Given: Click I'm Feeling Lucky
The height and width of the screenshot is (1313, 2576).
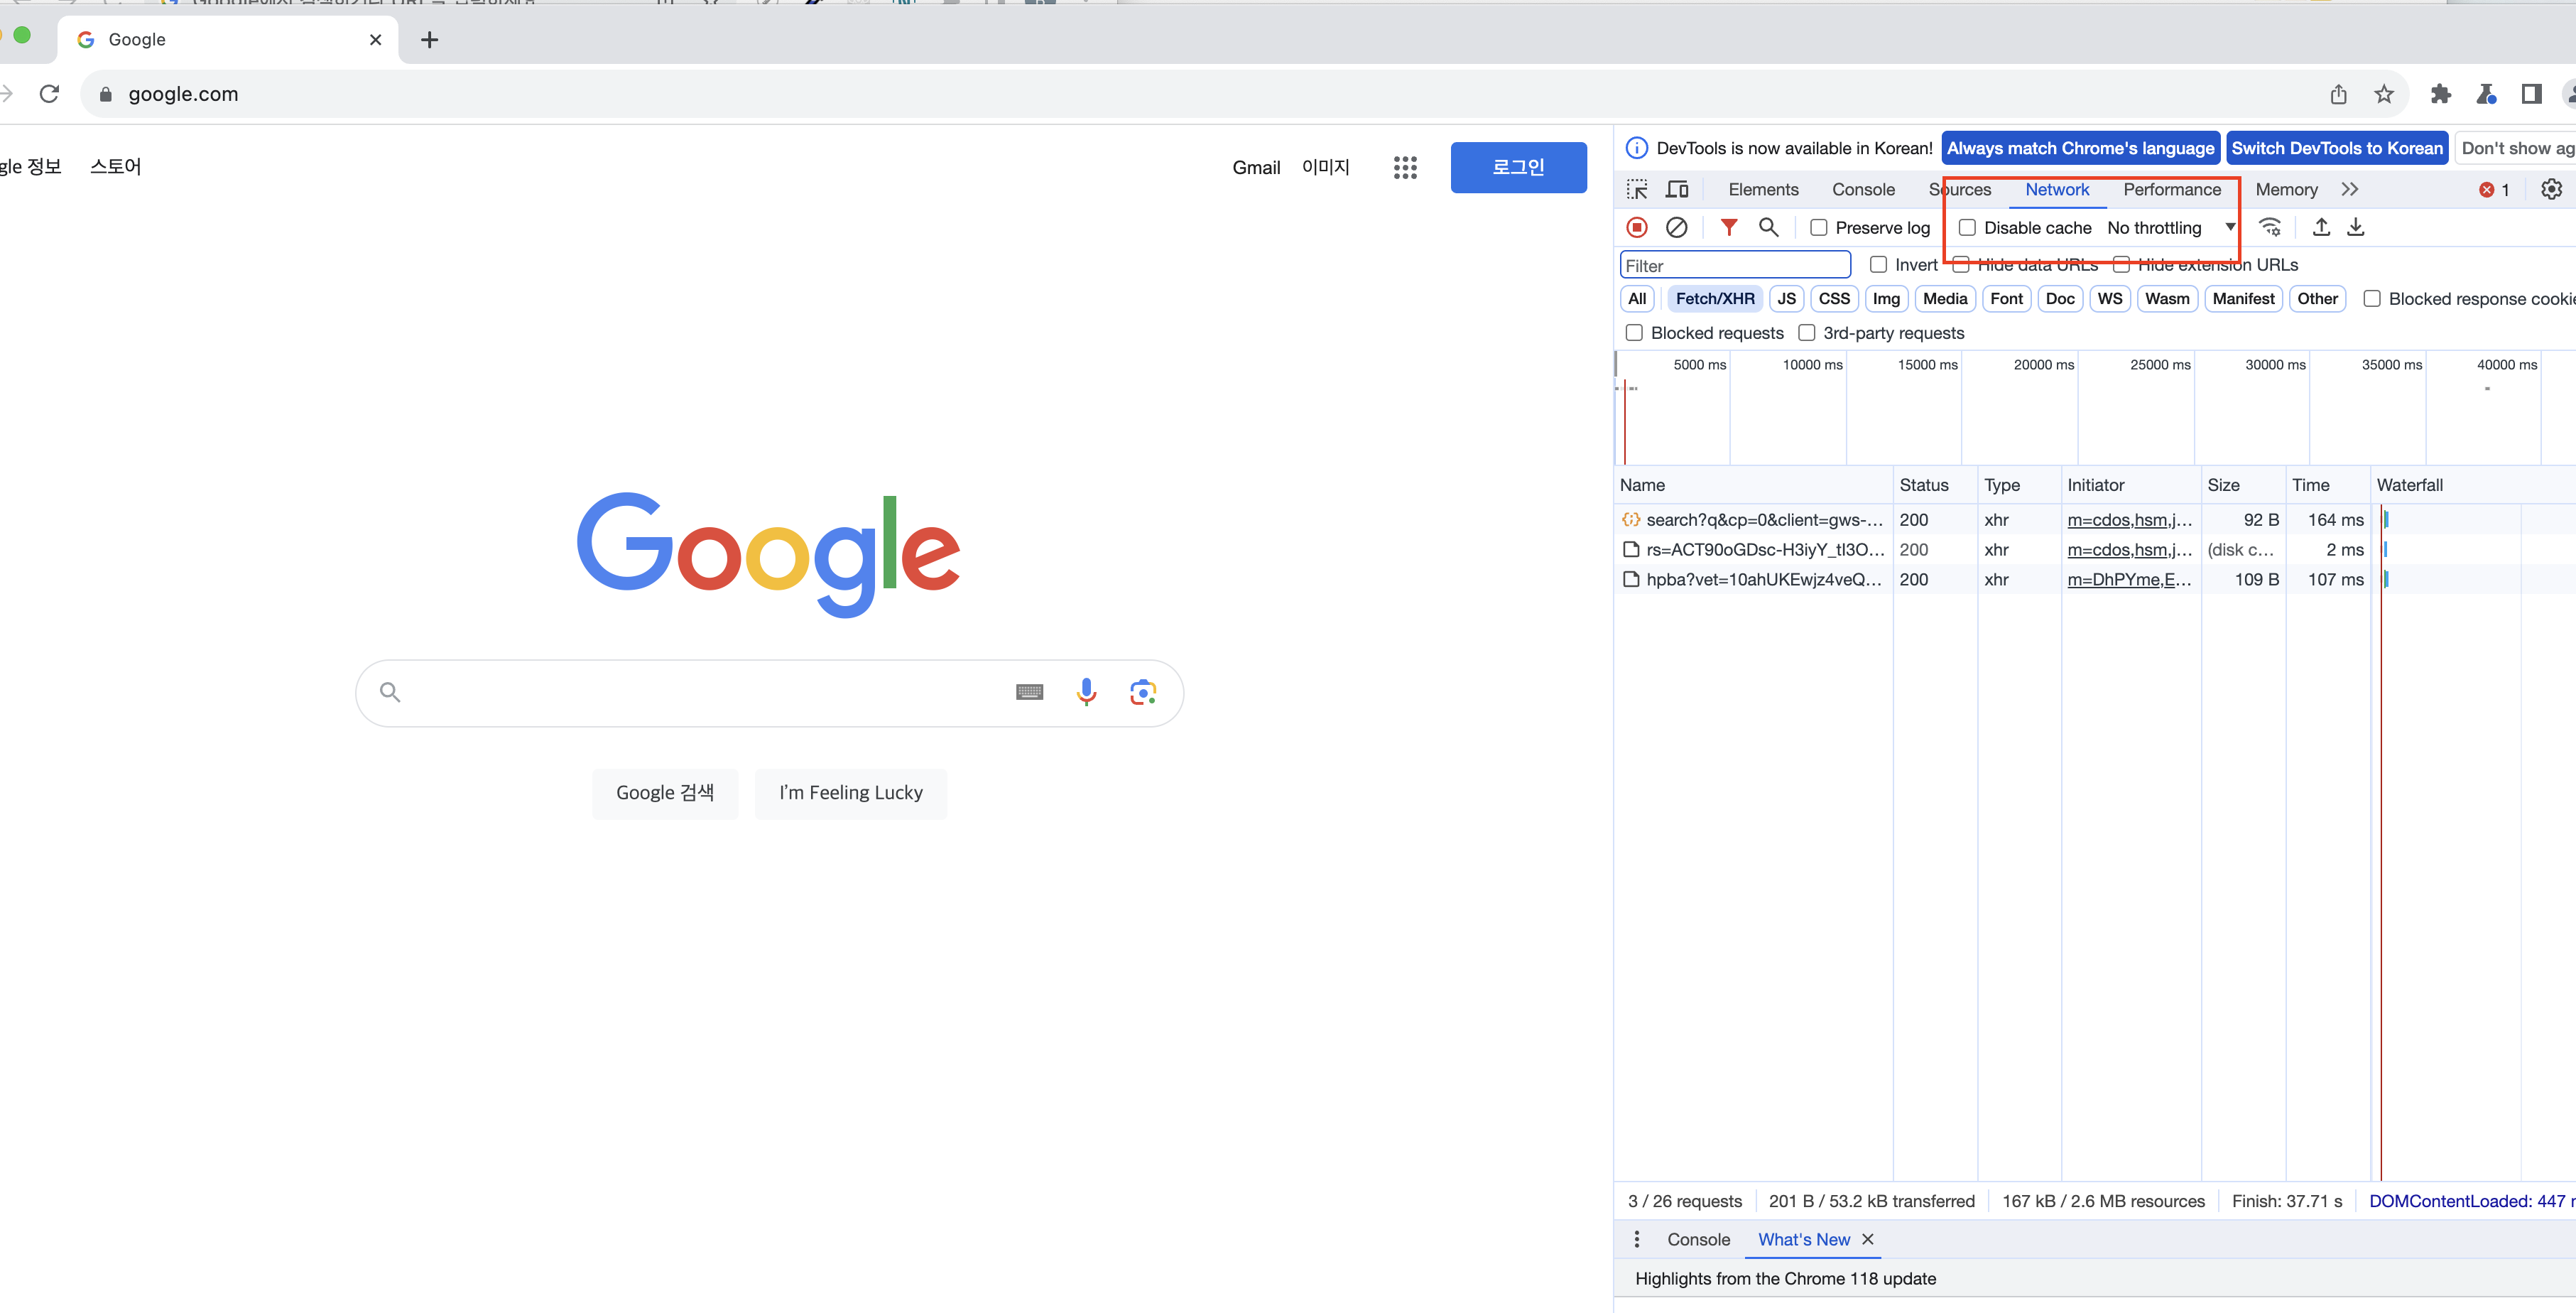Looking at the screenshot, I should pyautogui.click(x=851, y=793).
